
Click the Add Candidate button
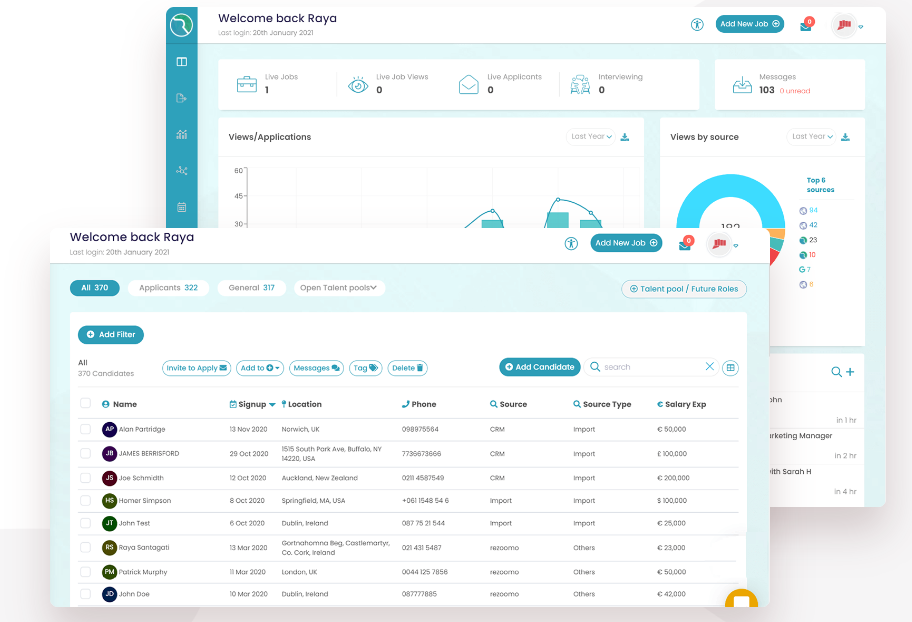pyautogui.click(x=539, y=368)
